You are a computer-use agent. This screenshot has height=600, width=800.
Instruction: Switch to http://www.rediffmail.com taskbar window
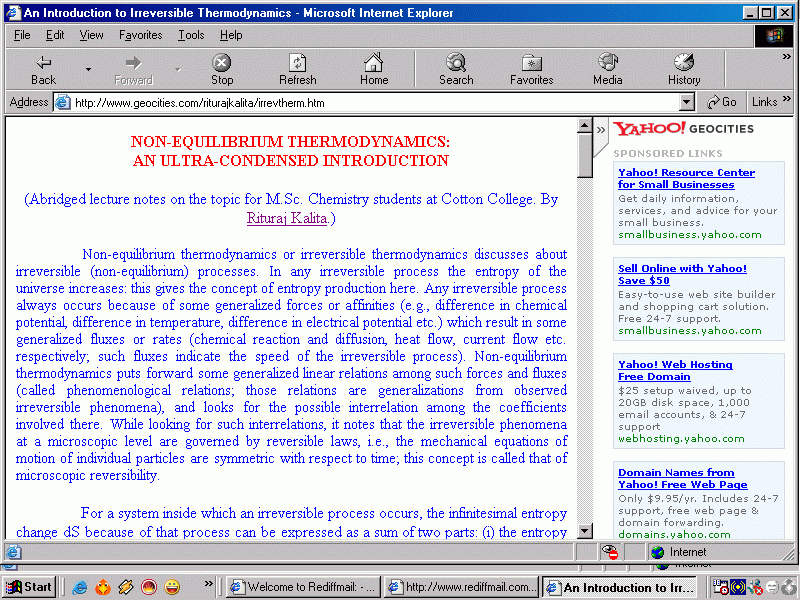461,587
